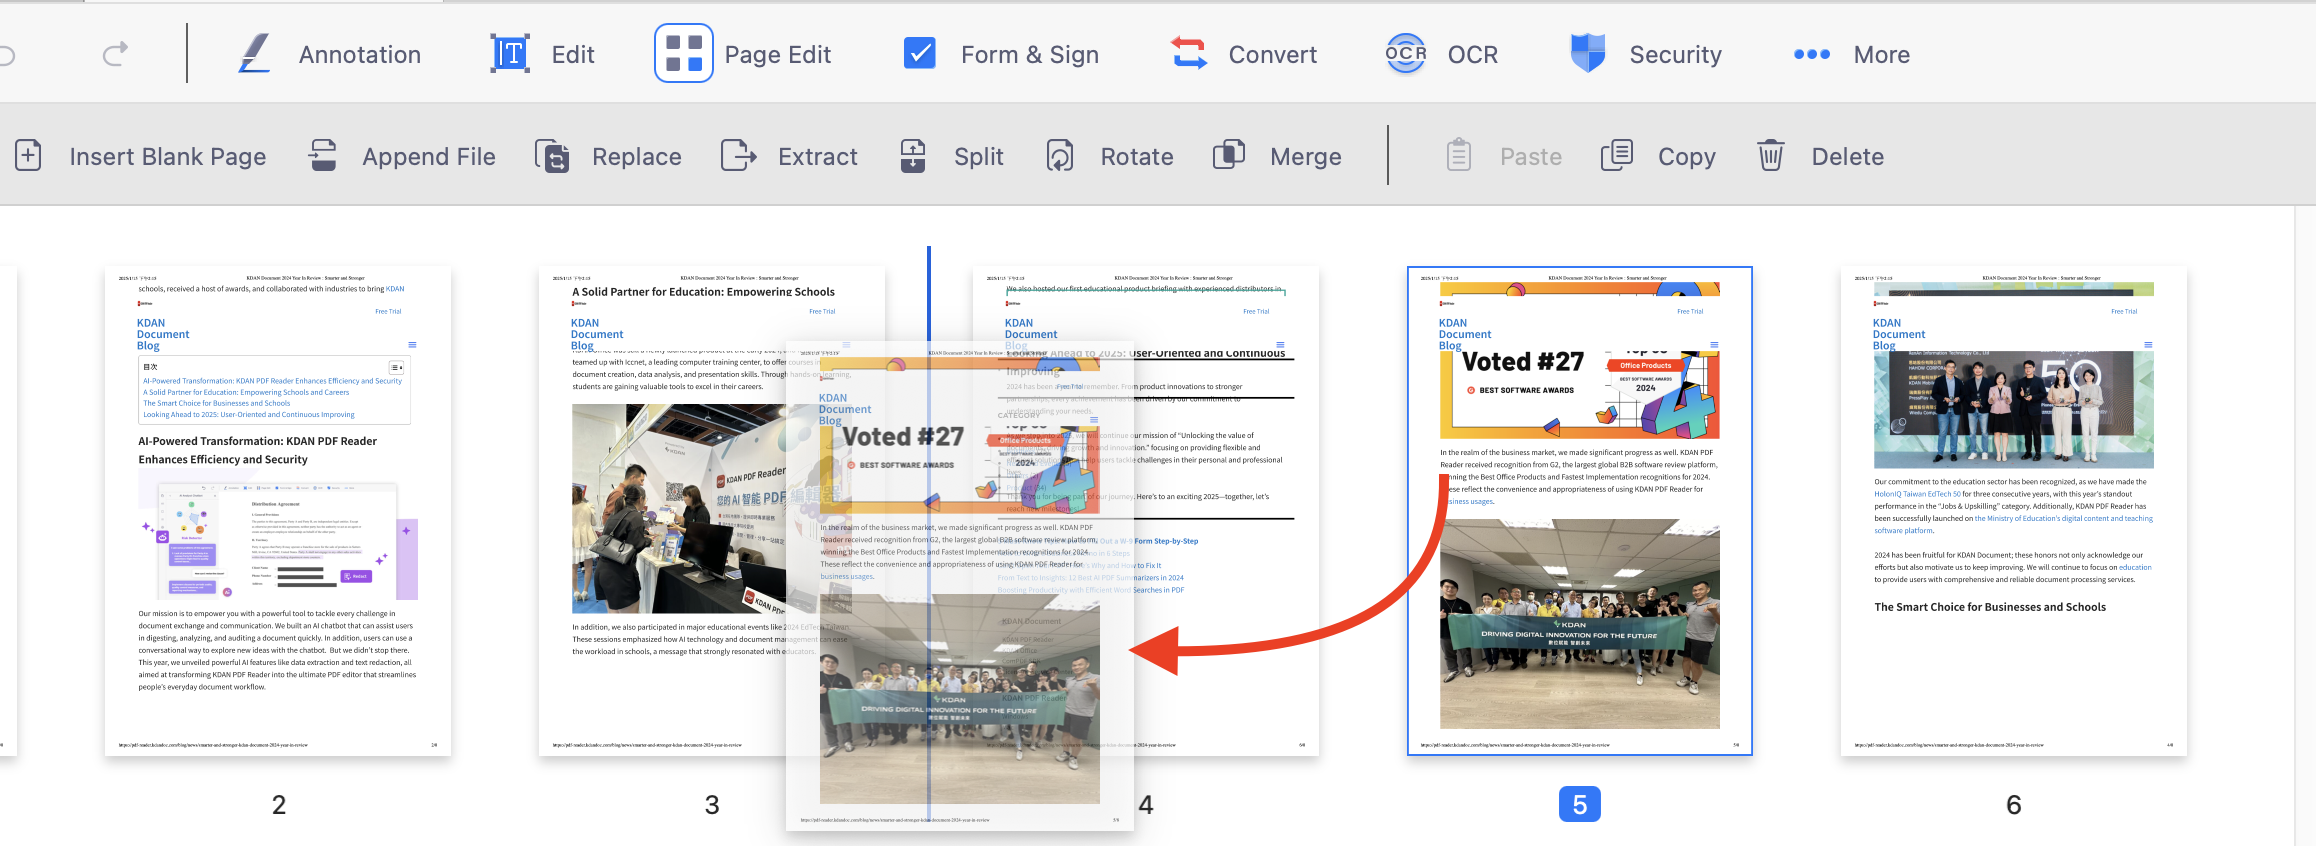Choose Merge
Viewport: 2316px width, 846px height.
[1306, 157]
